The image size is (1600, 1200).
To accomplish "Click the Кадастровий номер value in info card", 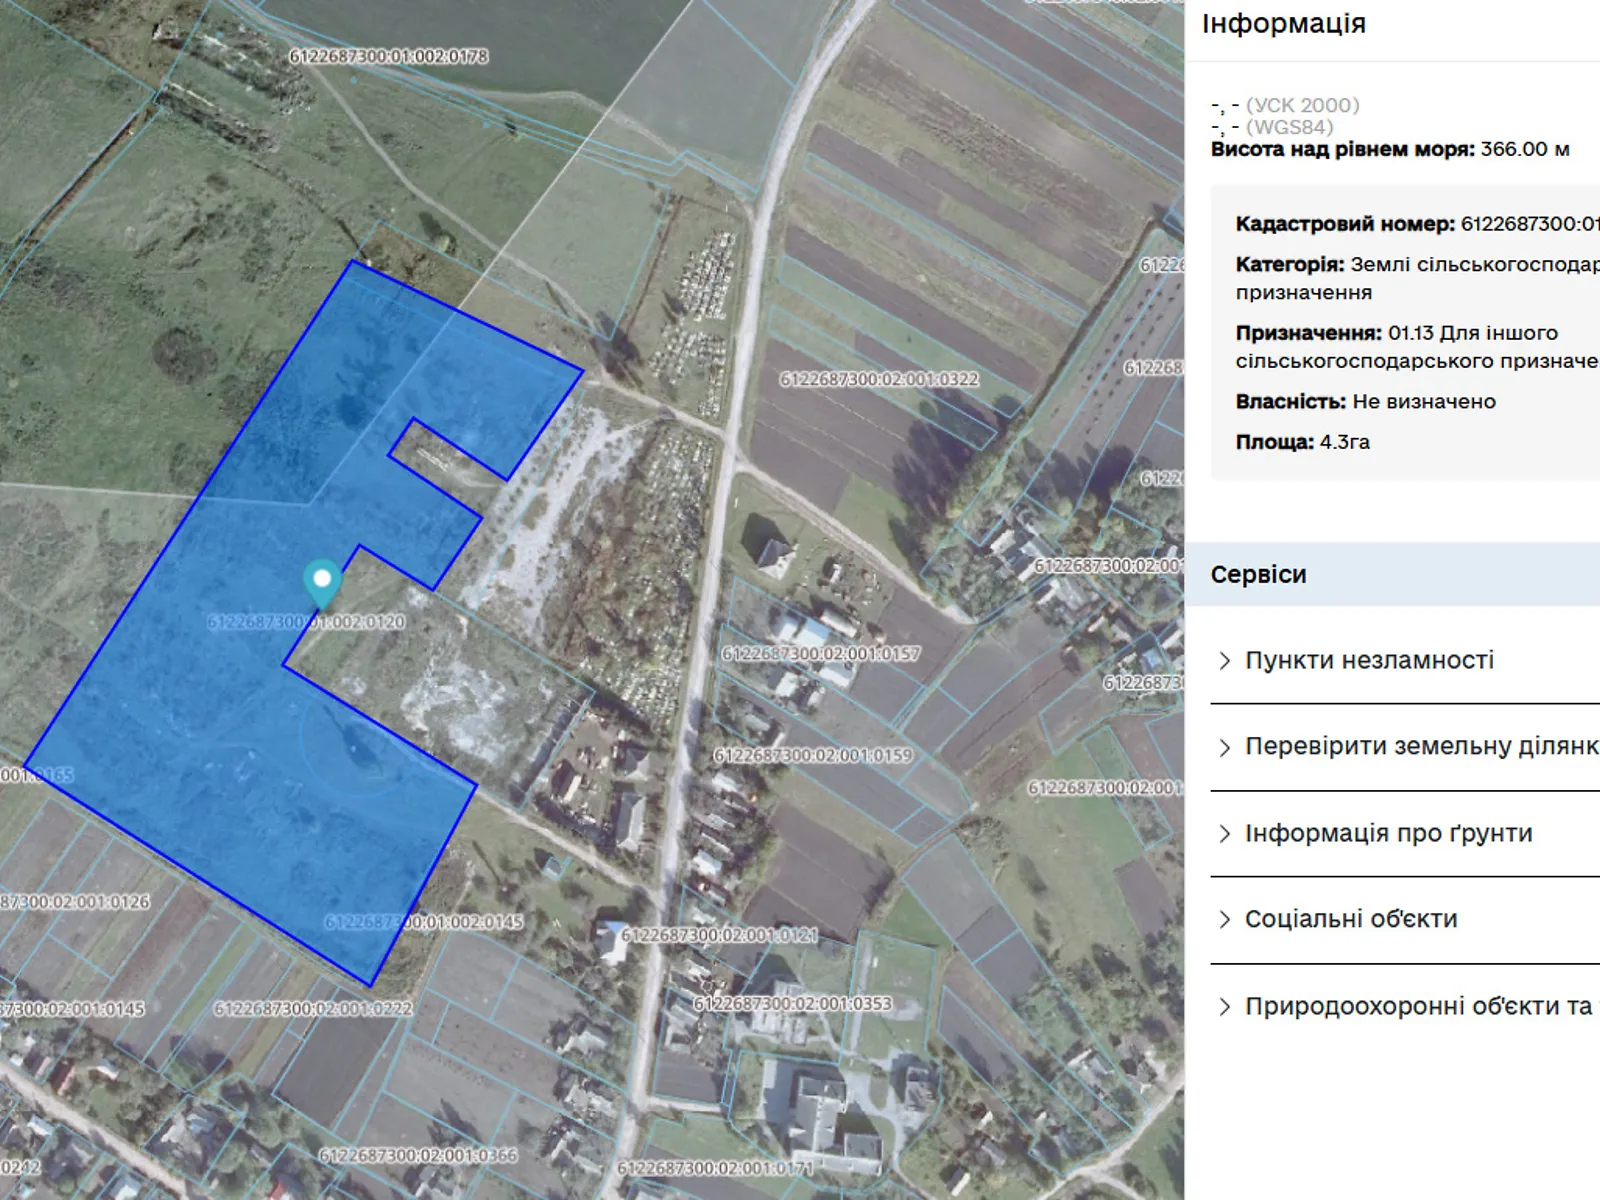I will pos(1529,224).
